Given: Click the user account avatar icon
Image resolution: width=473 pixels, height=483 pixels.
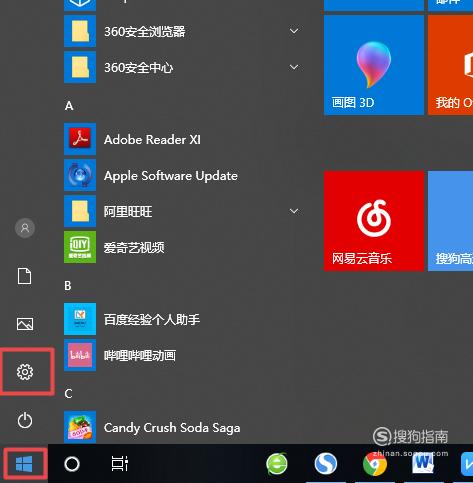Looking at the screenshot, I should coord(25,228).
